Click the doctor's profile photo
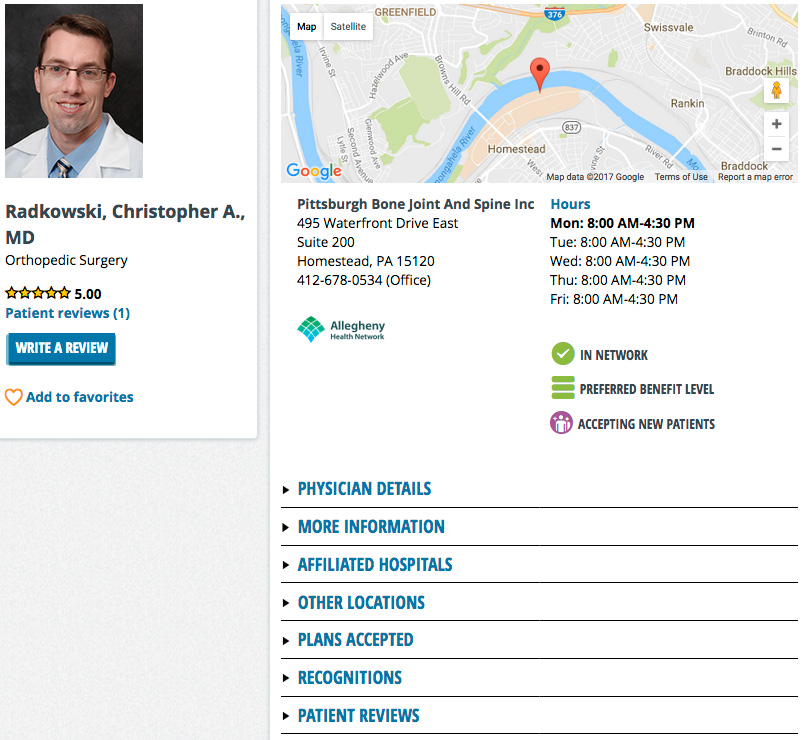806x740 pixels. tap(74, 91)
